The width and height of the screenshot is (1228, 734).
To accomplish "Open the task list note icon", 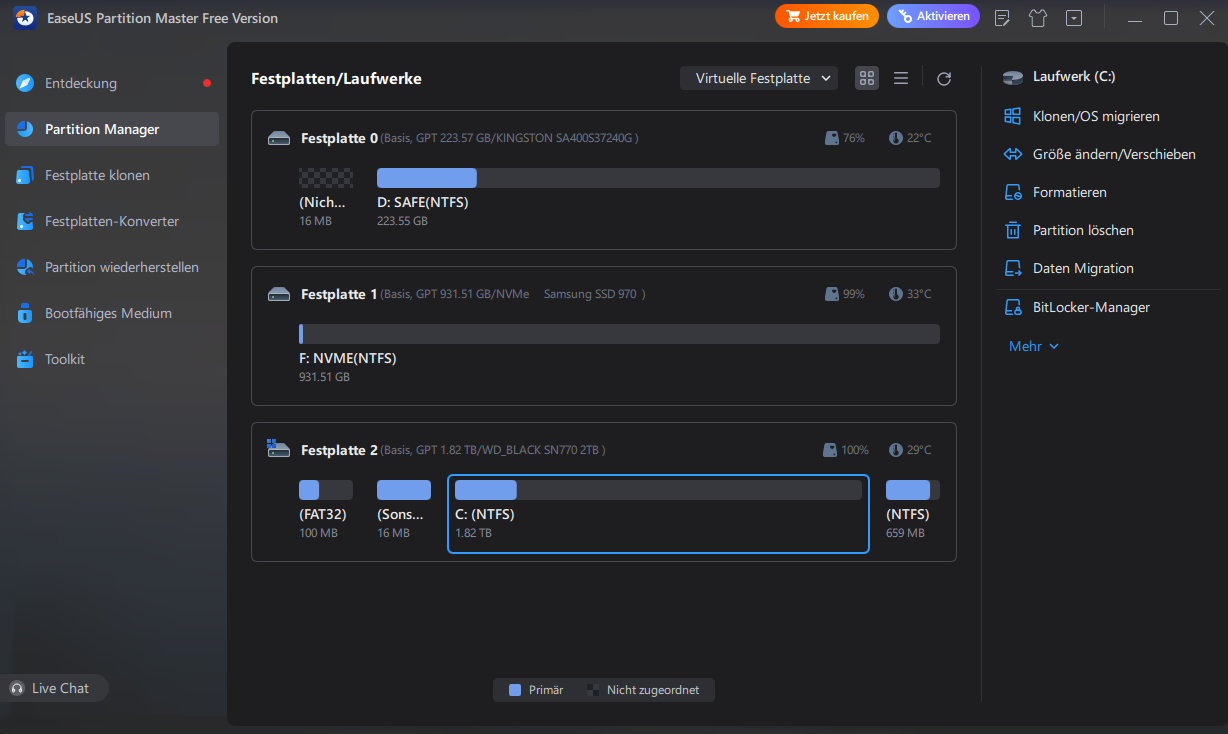I will [x=1003, y=18].
